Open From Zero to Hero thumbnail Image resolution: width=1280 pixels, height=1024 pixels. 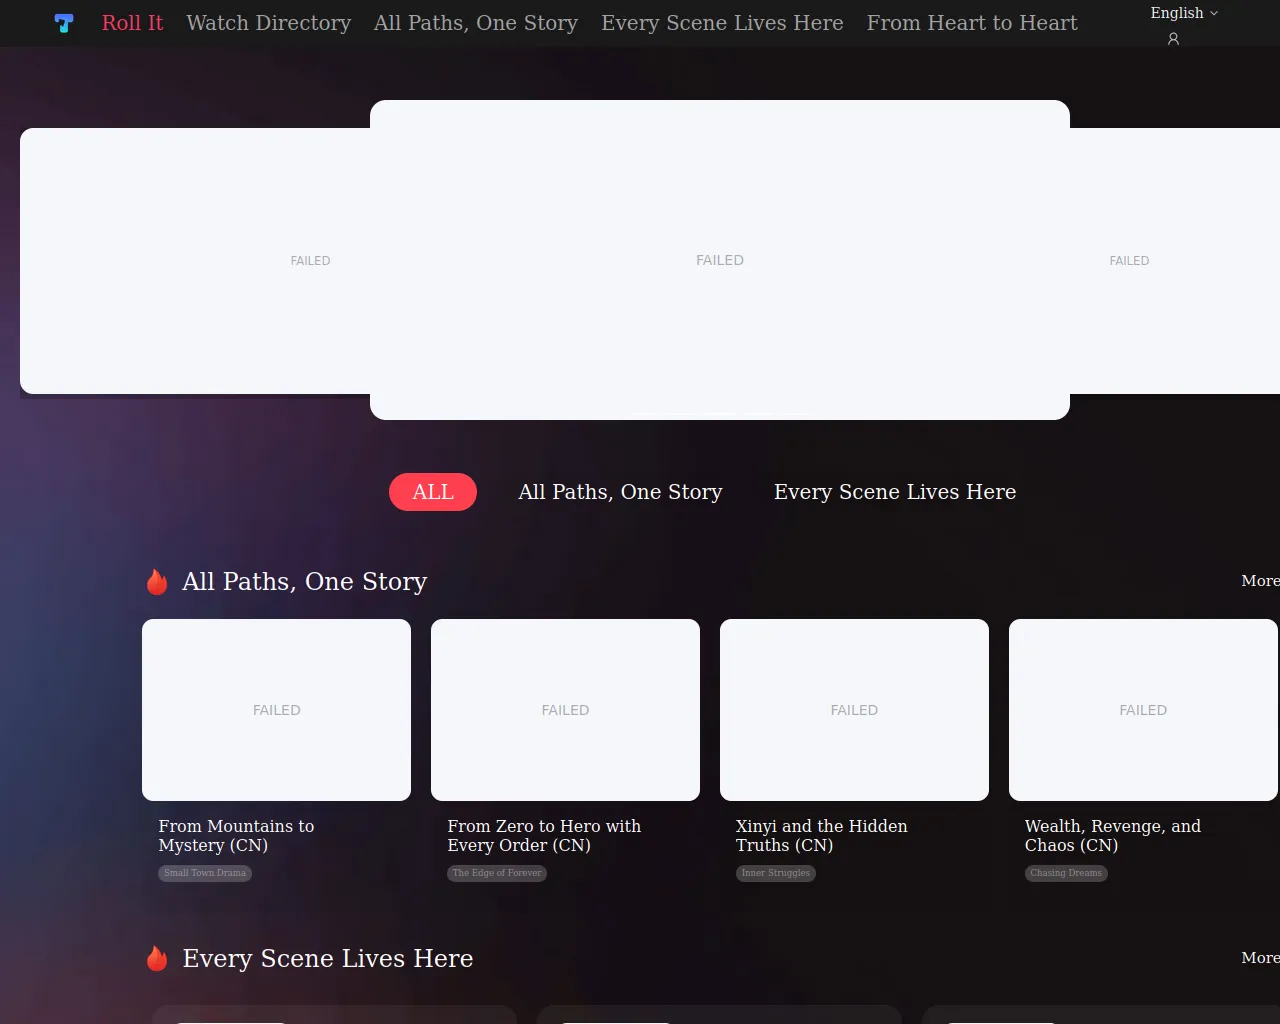pos(565,710)
